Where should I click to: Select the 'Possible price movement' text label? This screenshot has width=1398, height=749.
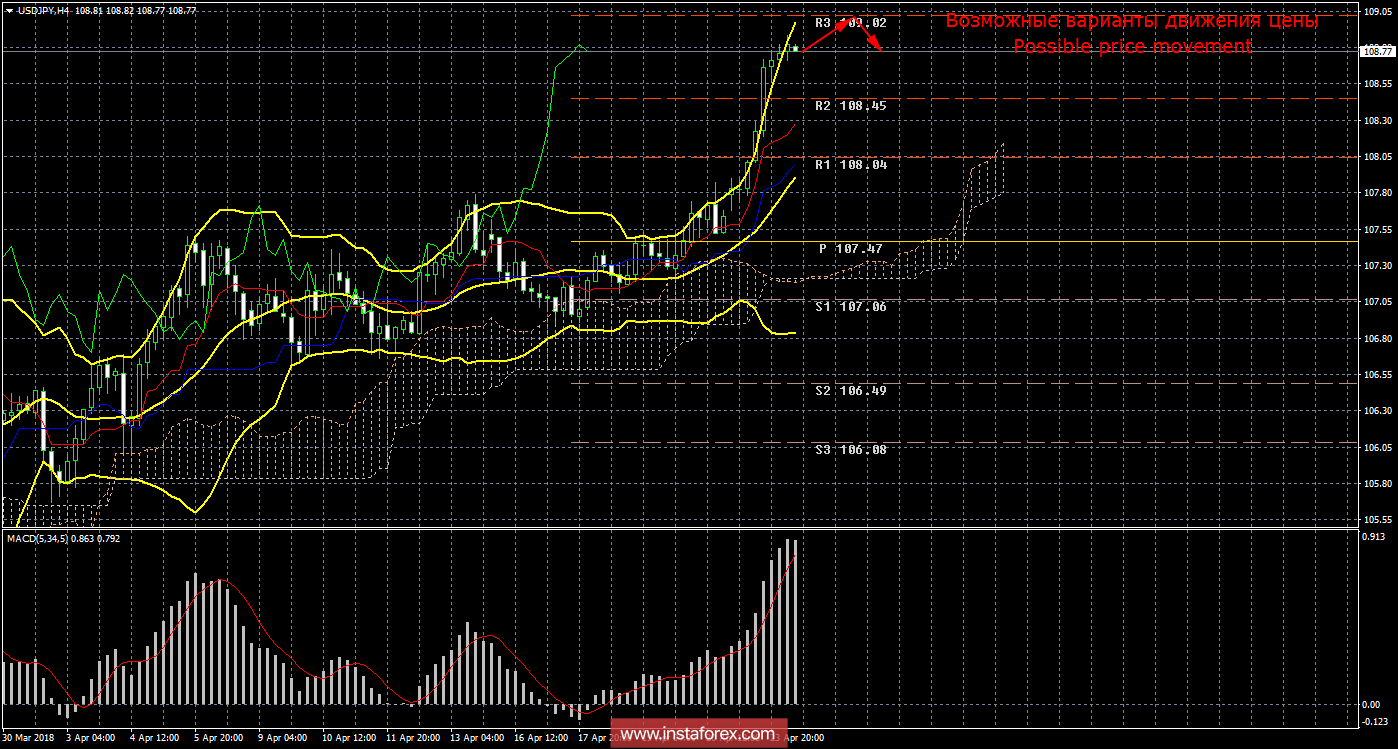pos(1132,46)
